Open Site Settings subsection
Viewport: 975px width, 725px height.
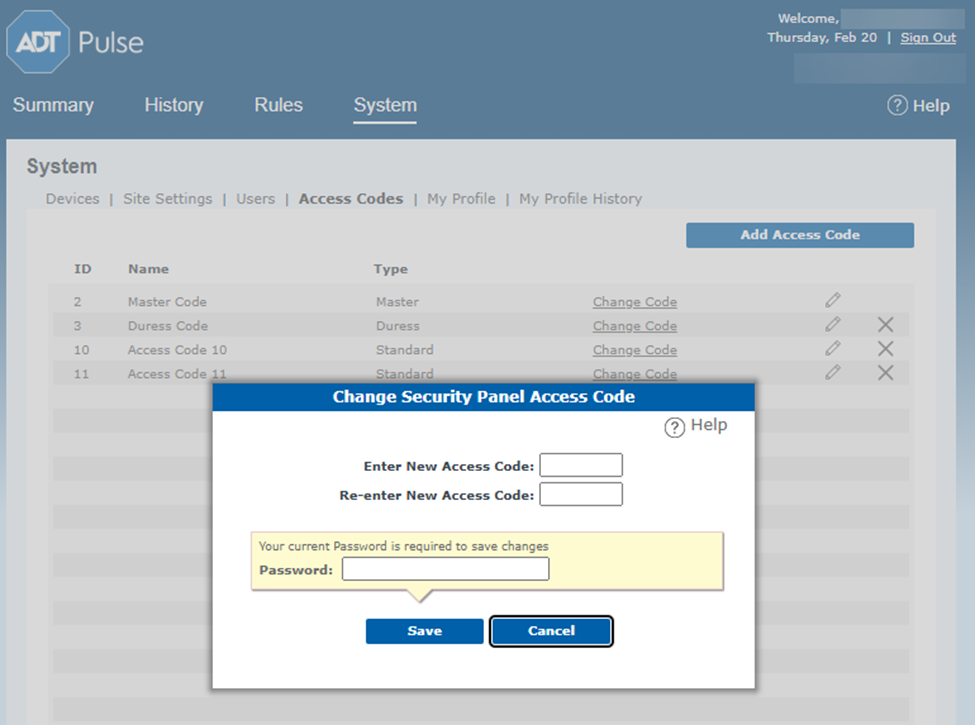tap(168, 199)
